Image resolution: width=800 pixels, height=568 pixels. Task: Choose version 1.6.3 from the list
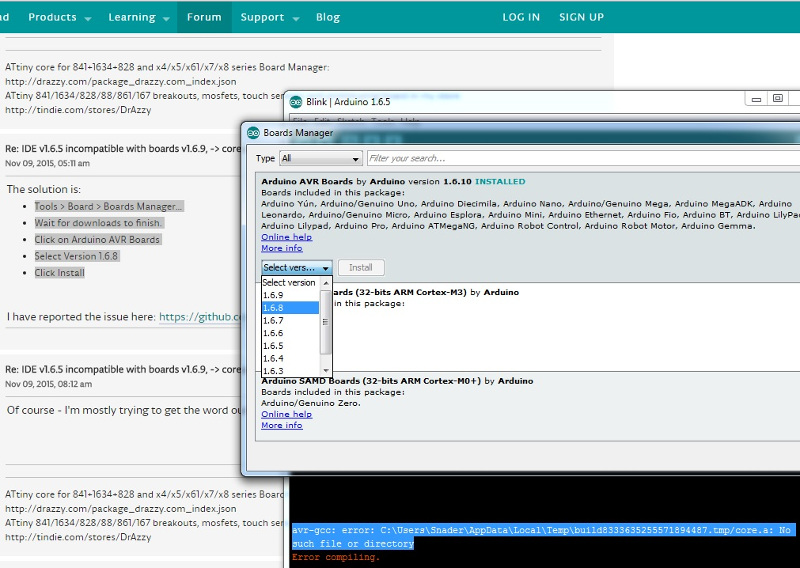point(290,371)
